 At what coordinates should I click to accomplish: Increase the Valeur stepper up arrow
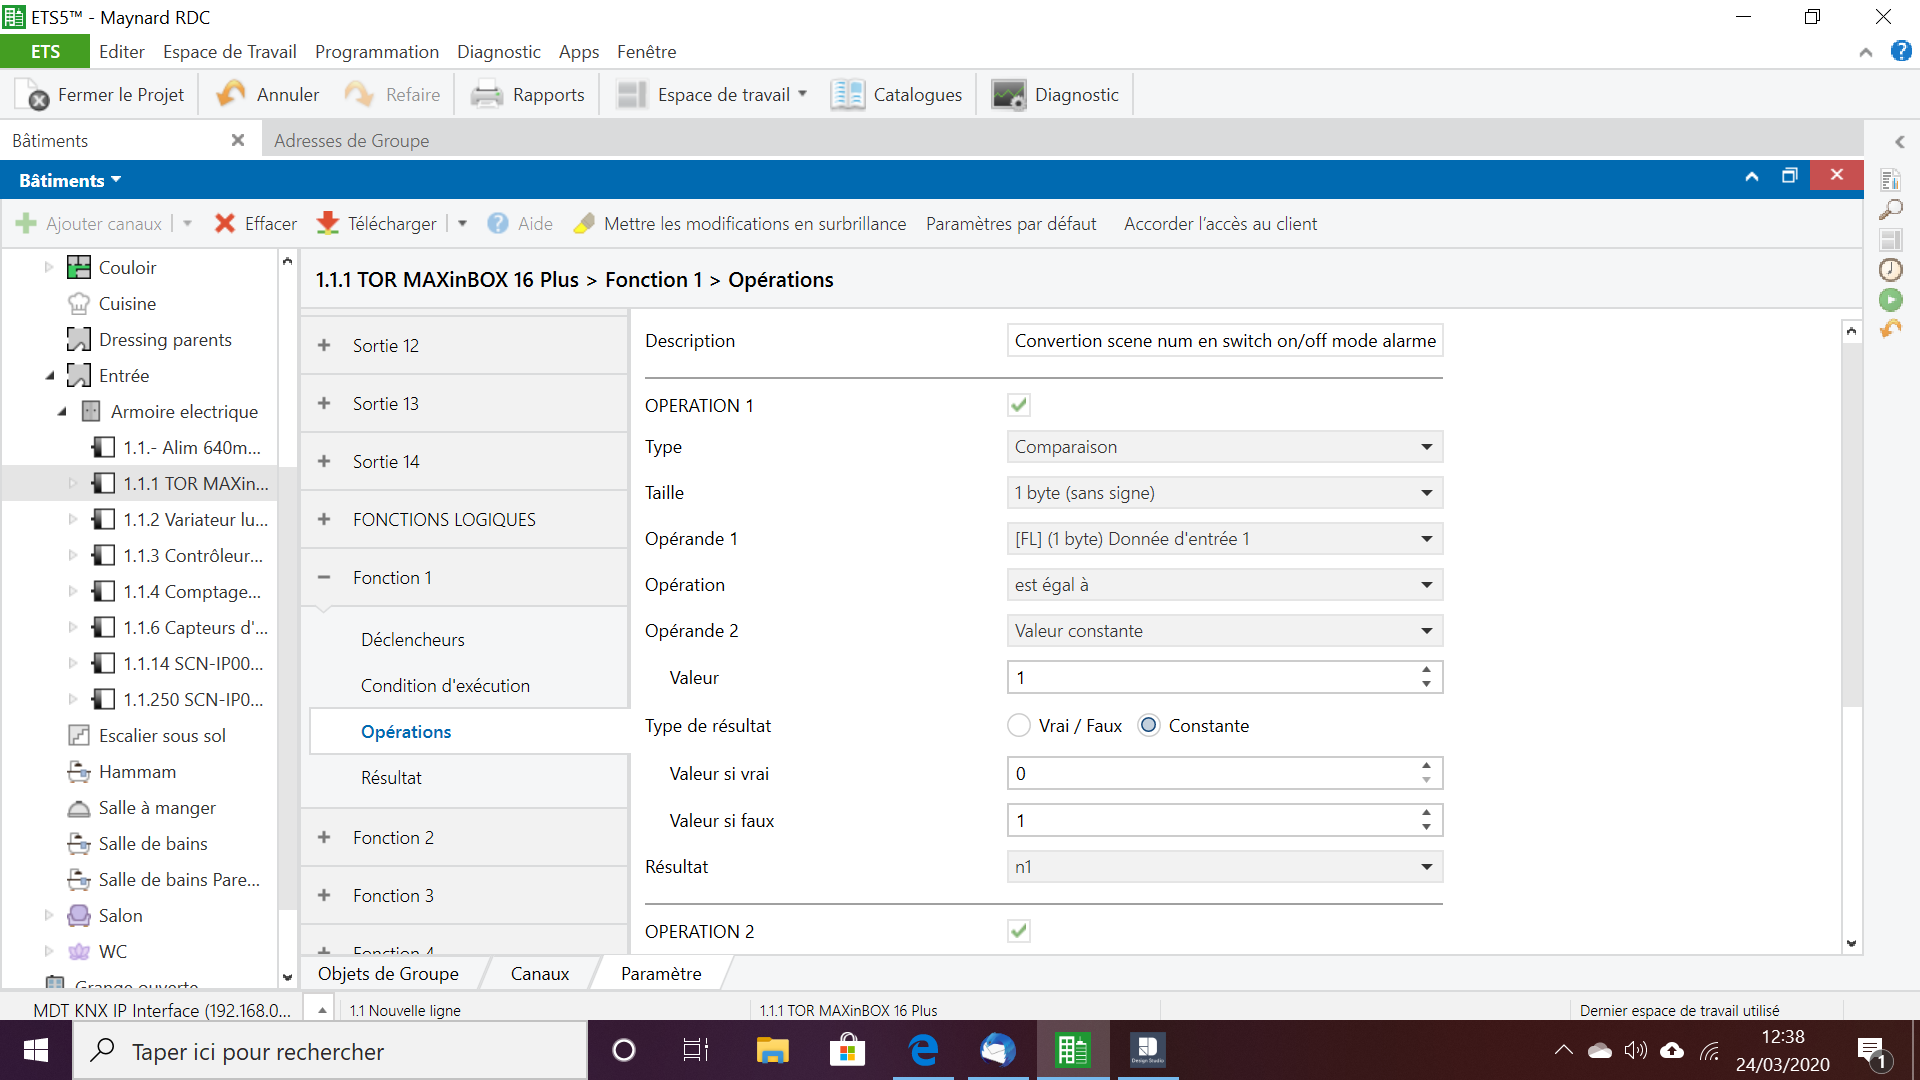pyautogui.click(x=1426, y=670)
